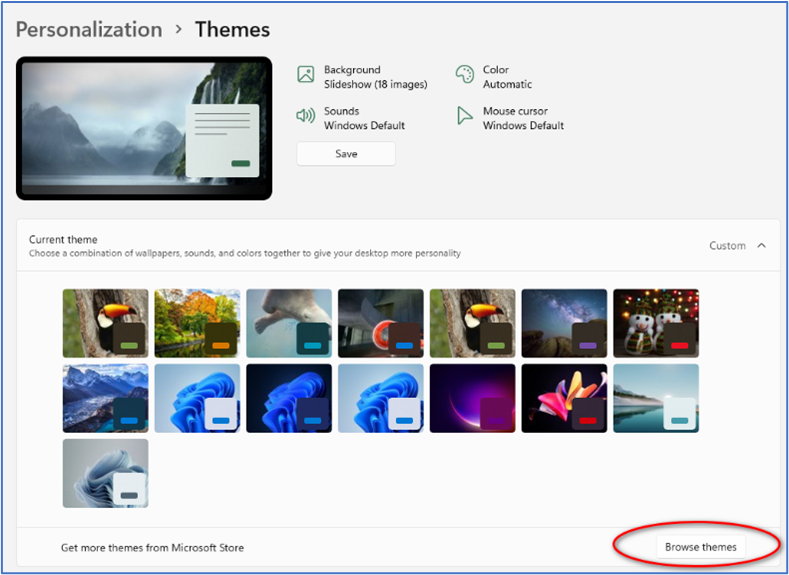The height and width of the screenshot is (575, 789).
Task: Click the Sounds speaker icon
Action: (x=306, y=116)
